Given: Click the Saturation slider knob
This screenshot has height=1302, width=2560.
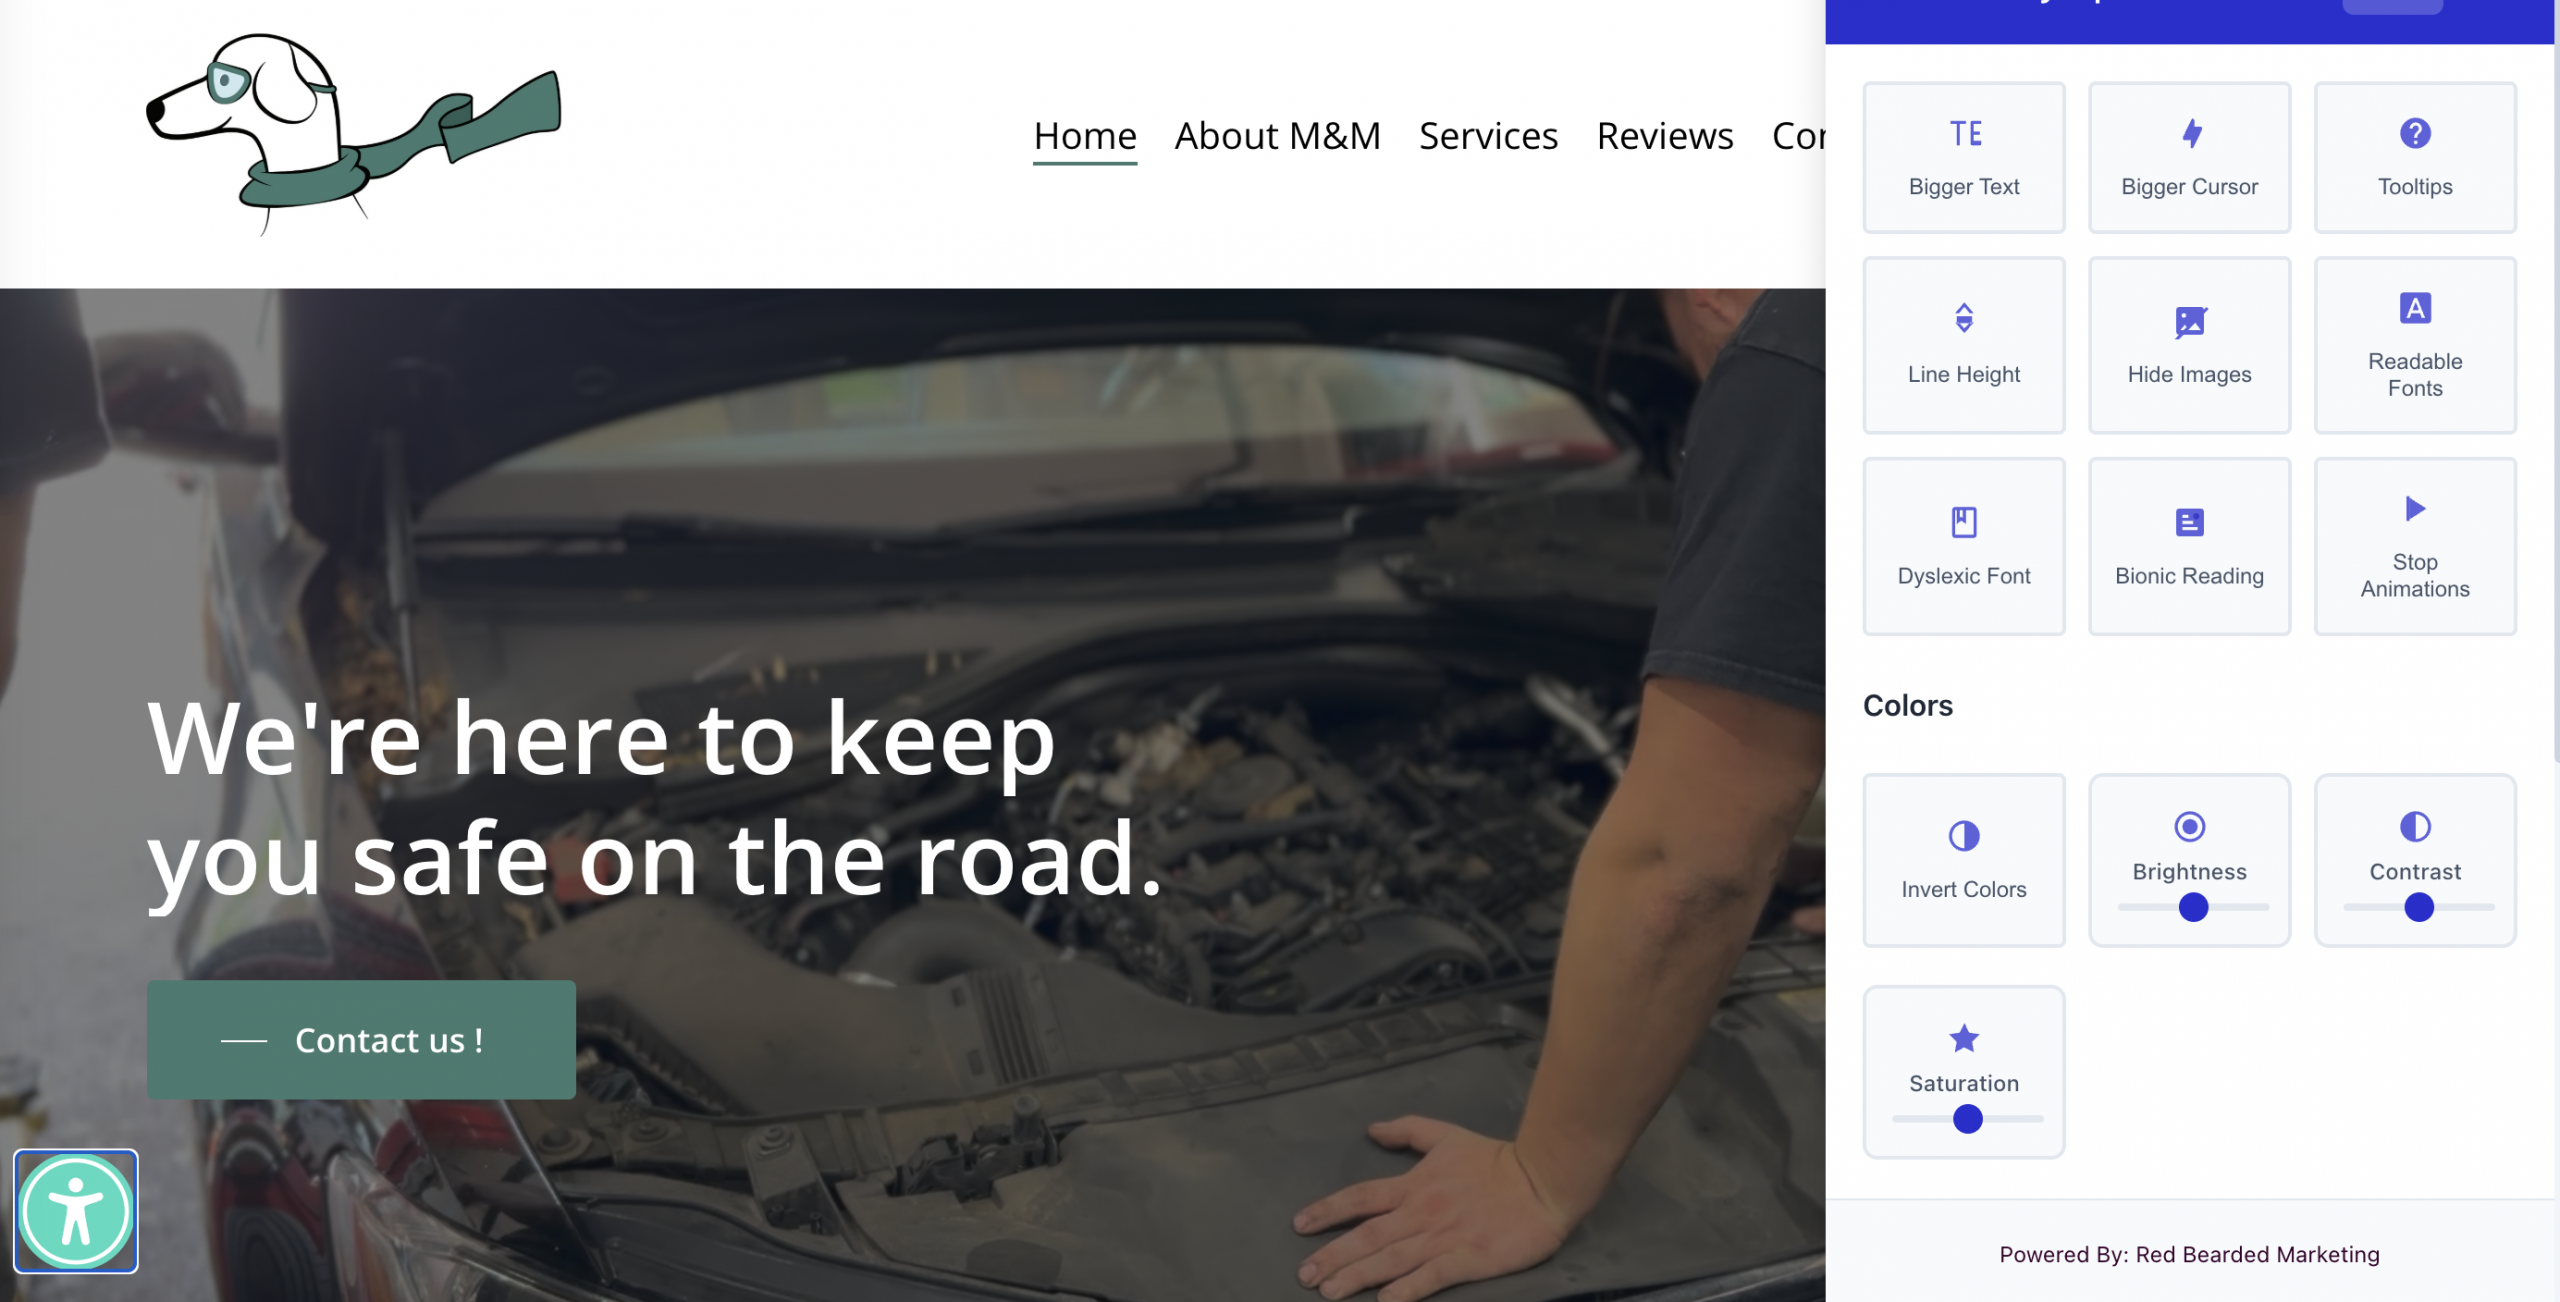Looking at the screenshot, I should (1967, 1119).
